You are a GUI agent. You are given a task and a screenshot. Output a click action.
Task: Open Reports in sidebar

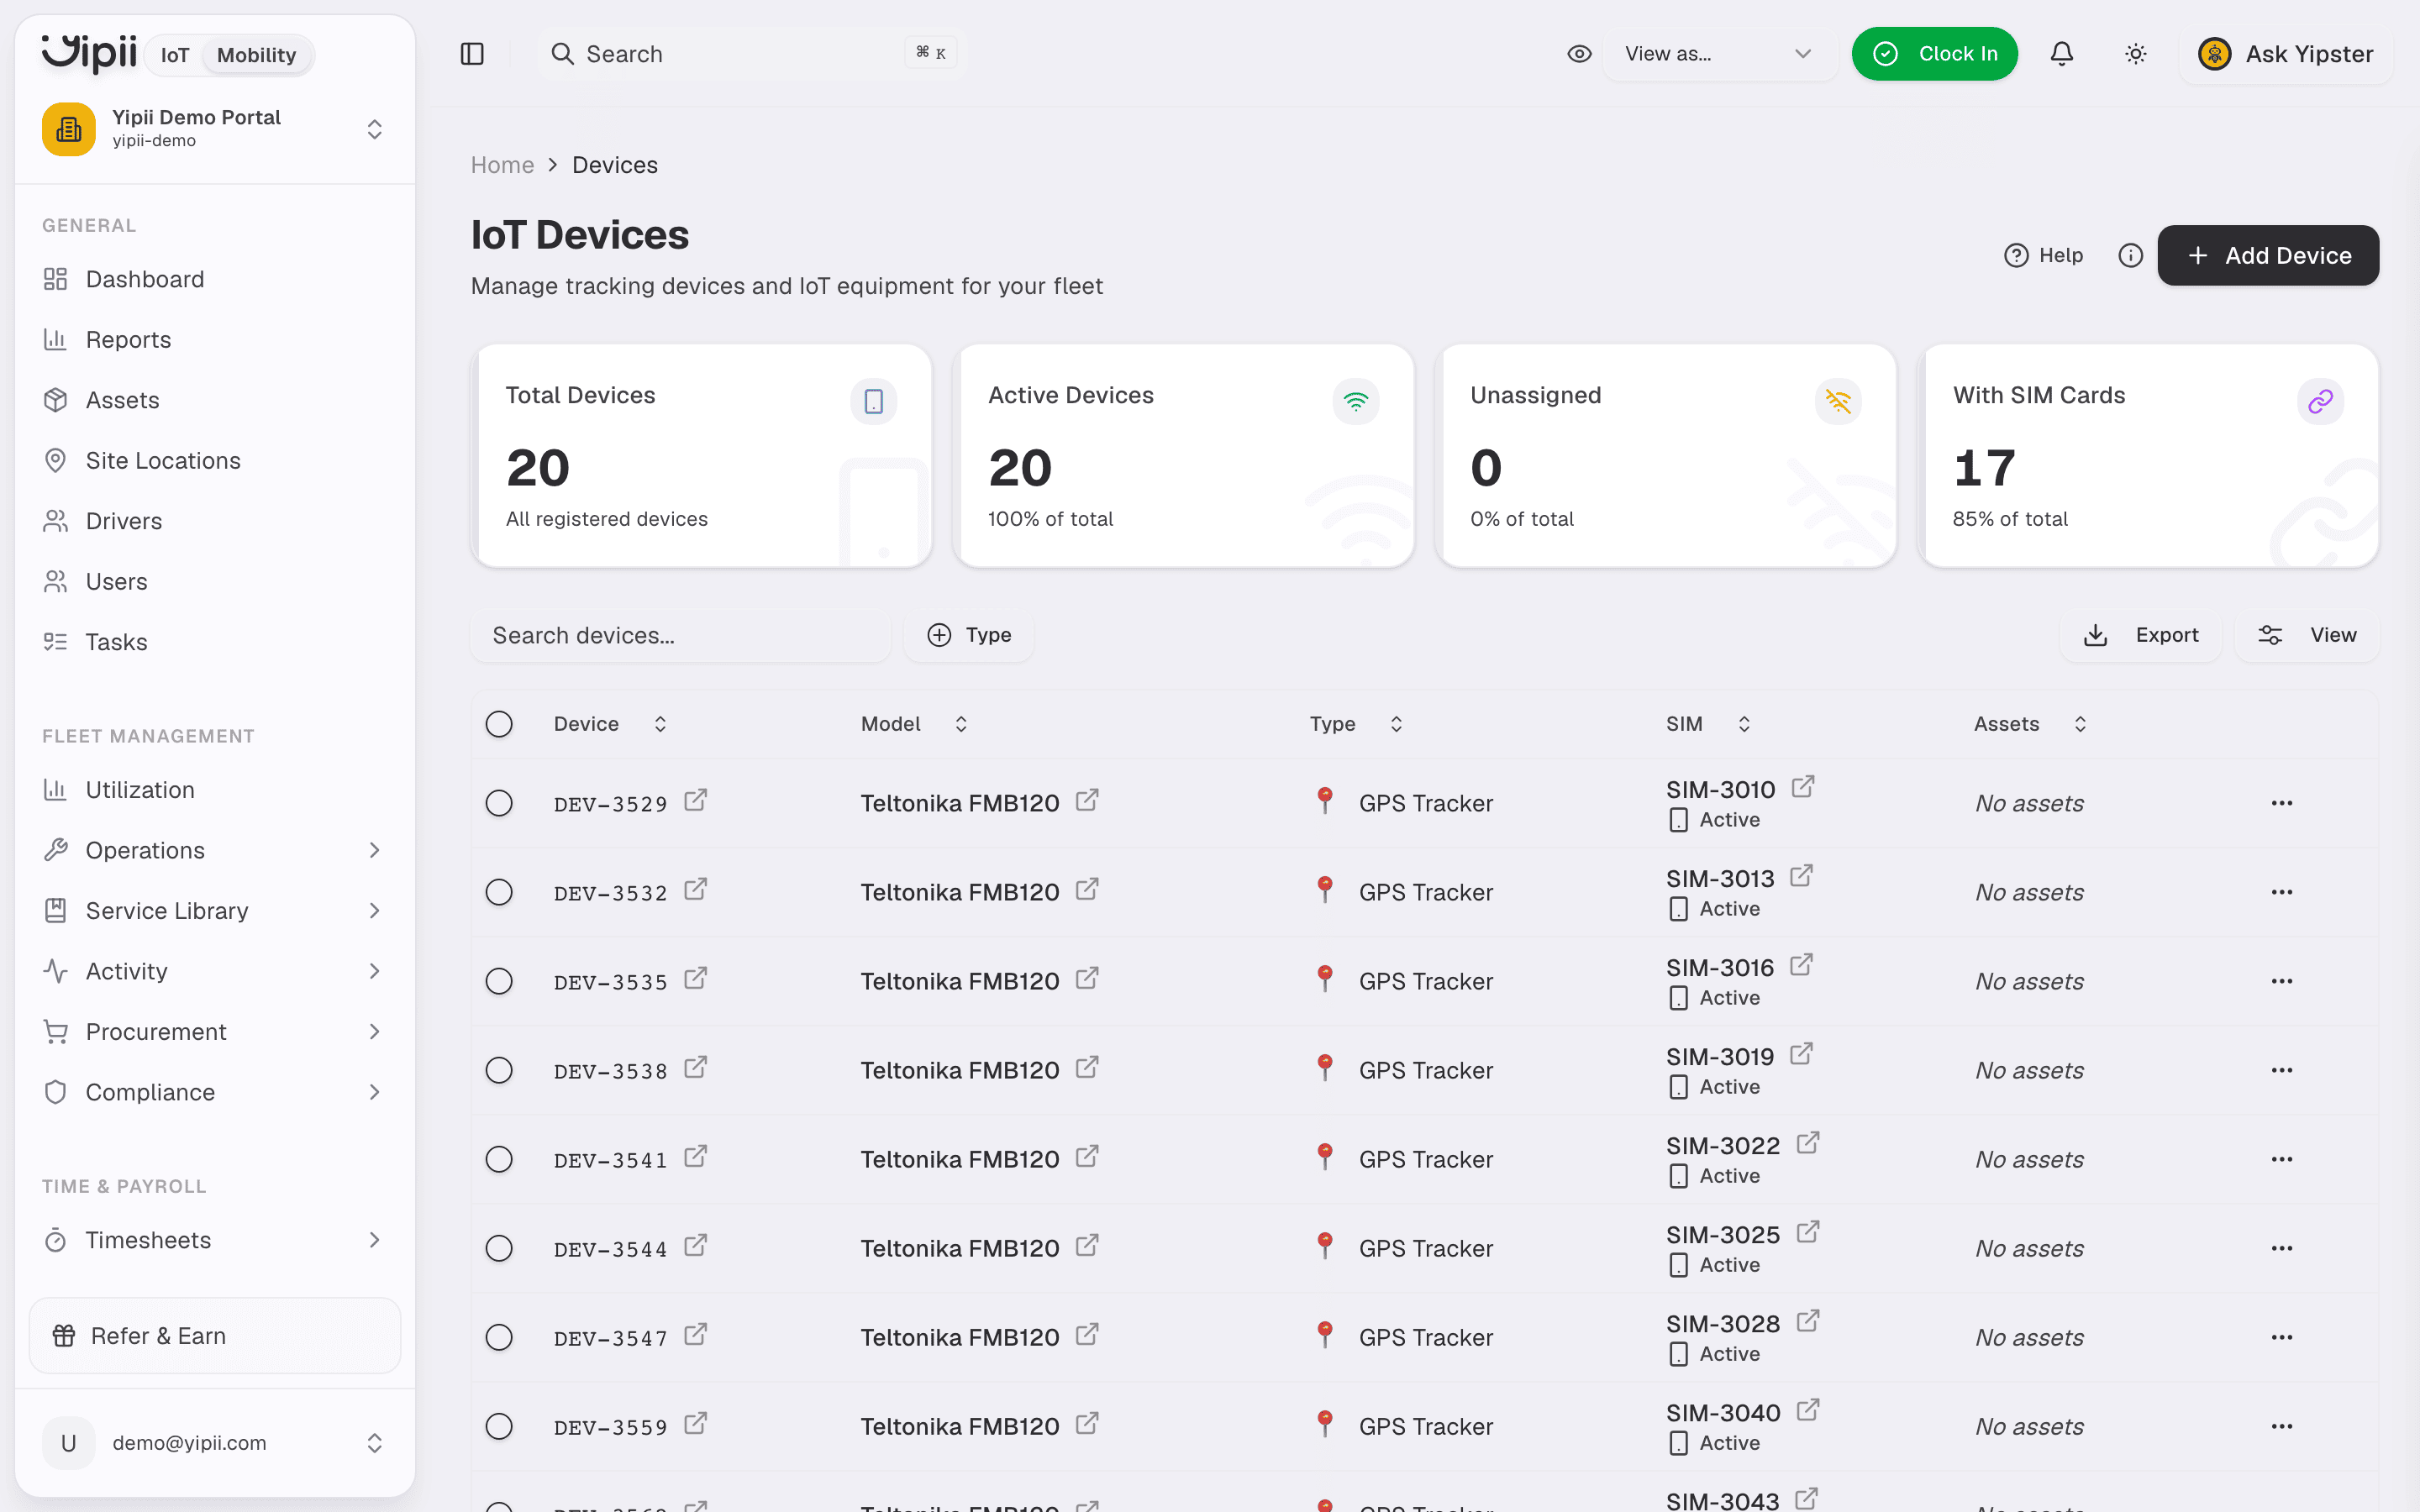pyautogui.click(x=215, y=340)
